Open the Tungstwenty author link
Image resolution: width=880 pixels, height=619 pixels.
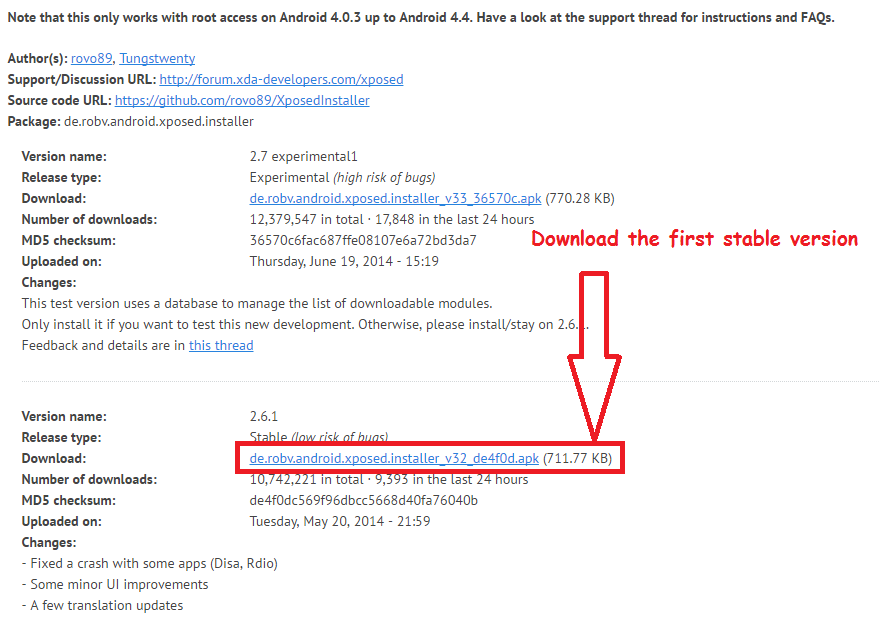point(157,58)
